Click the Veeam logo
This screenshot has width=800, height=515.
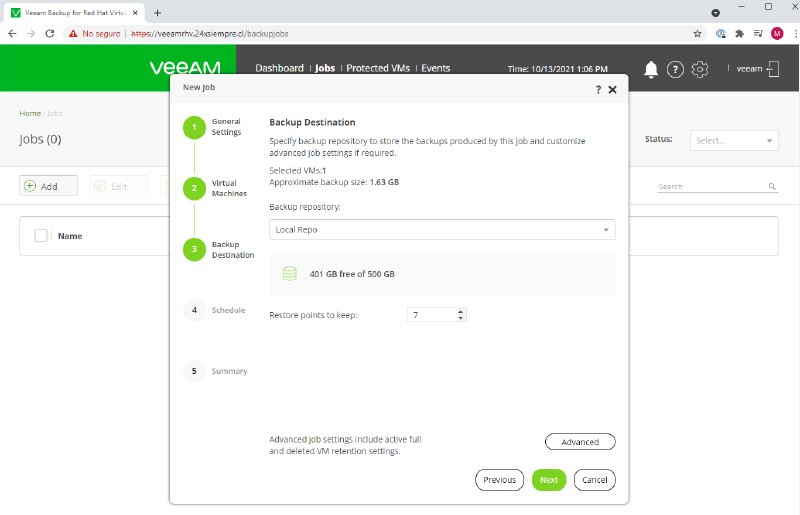point(185,68)
